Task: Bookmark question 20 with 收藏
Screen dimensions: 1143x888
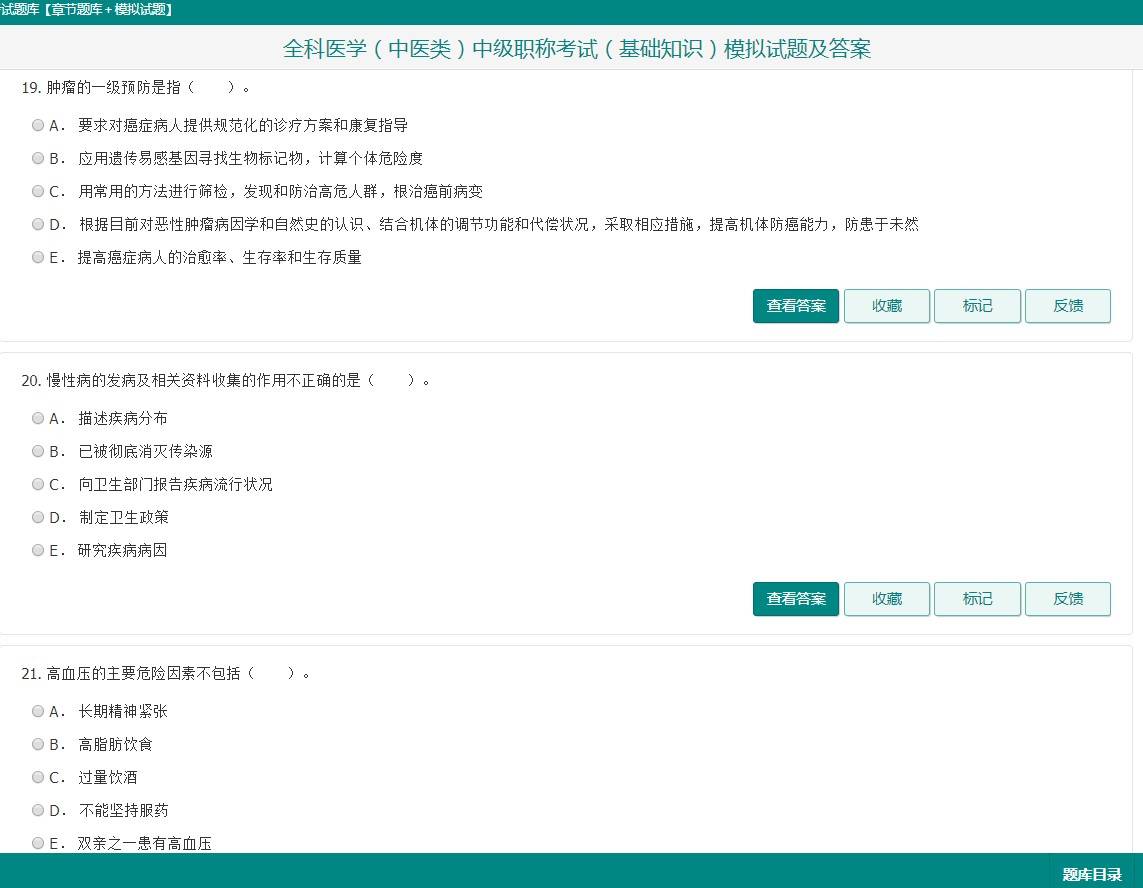Action: (x=887, y=599)
